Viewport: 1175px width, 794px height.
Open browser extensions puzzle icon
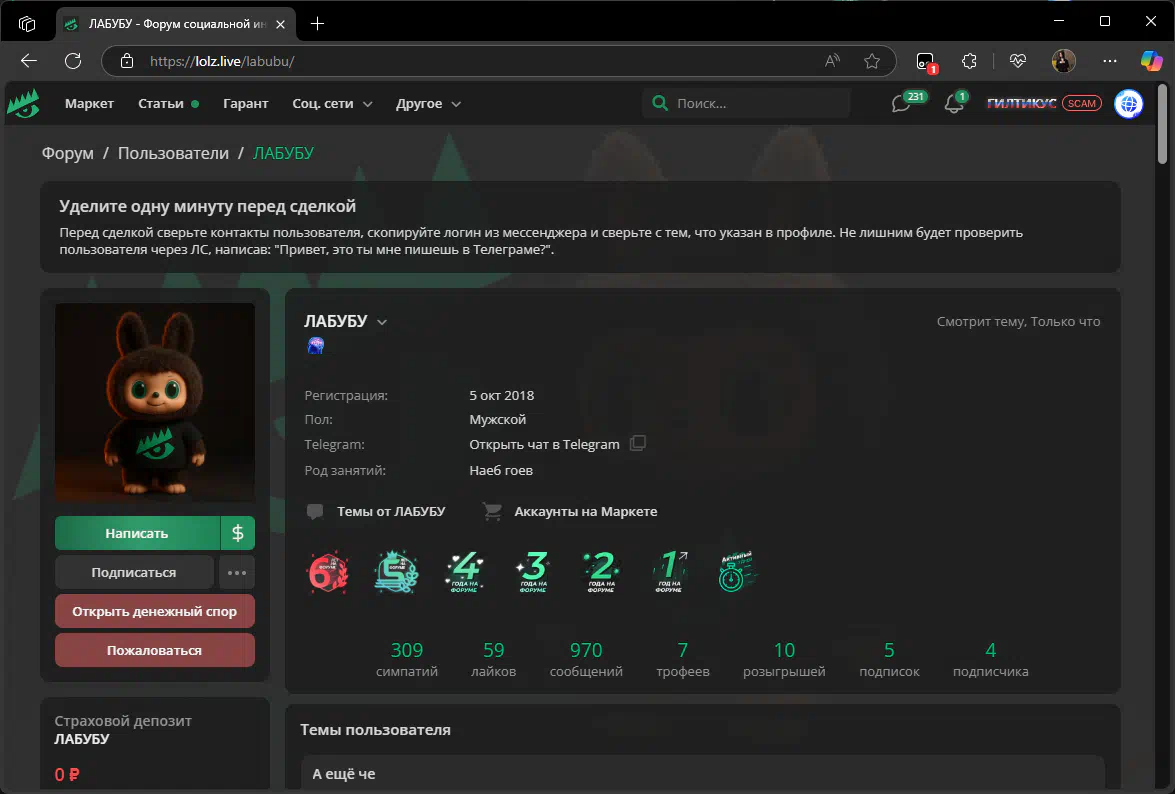969,61
